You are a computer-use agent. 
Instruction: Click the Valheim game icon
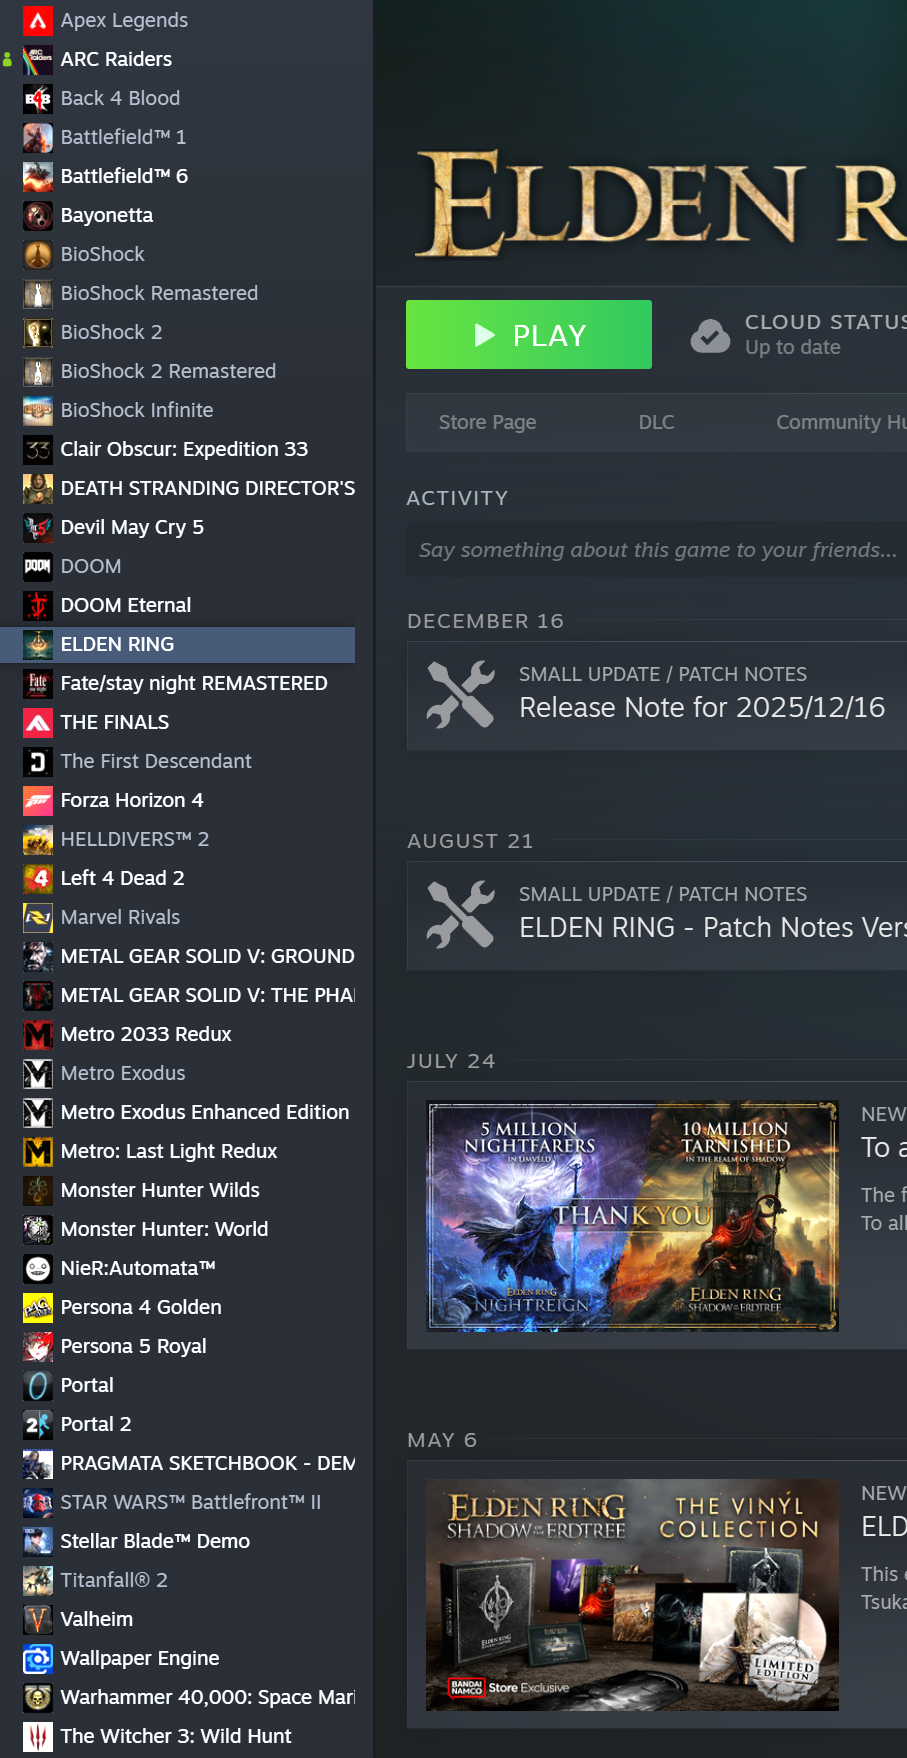click(x=38, y=1619)
